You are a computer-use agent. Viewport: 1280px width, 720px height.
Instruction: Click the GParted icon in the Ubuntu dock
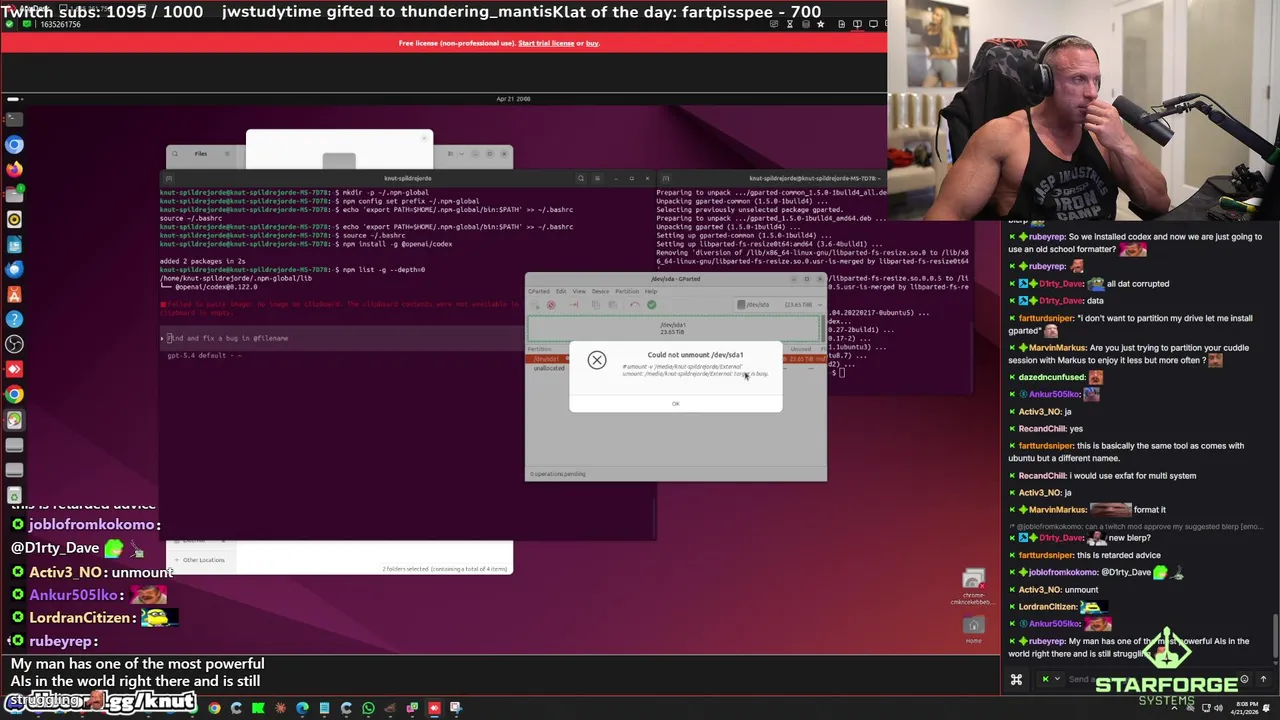coord(14,420)
